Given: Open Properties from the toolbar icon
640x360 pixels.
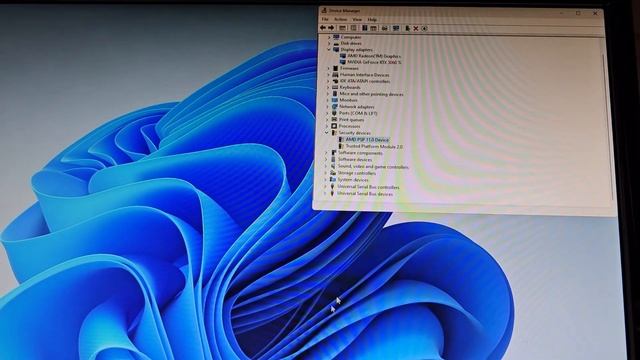Looking at the screenshot, I should tap(353, 28).
